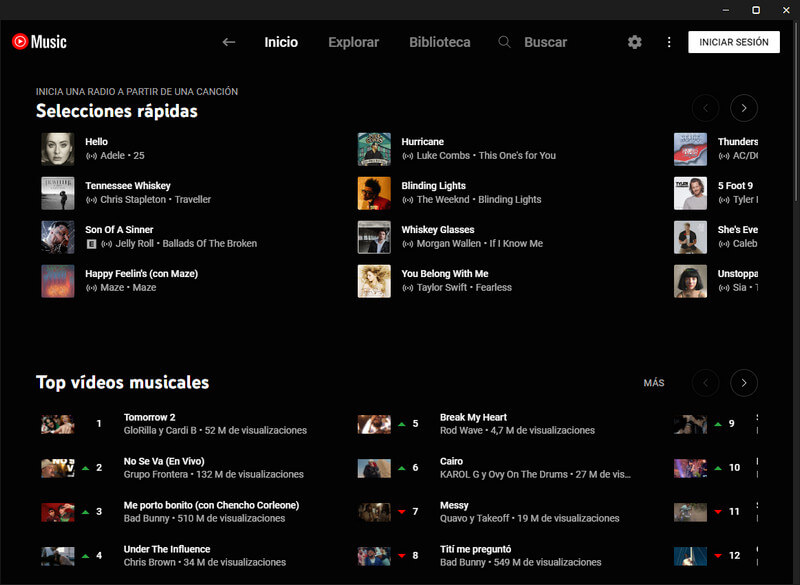This screenshot has width=800, height=585.
Task: Click the explicit badge next to Jelly Roll
Action: tap(91, 244)
